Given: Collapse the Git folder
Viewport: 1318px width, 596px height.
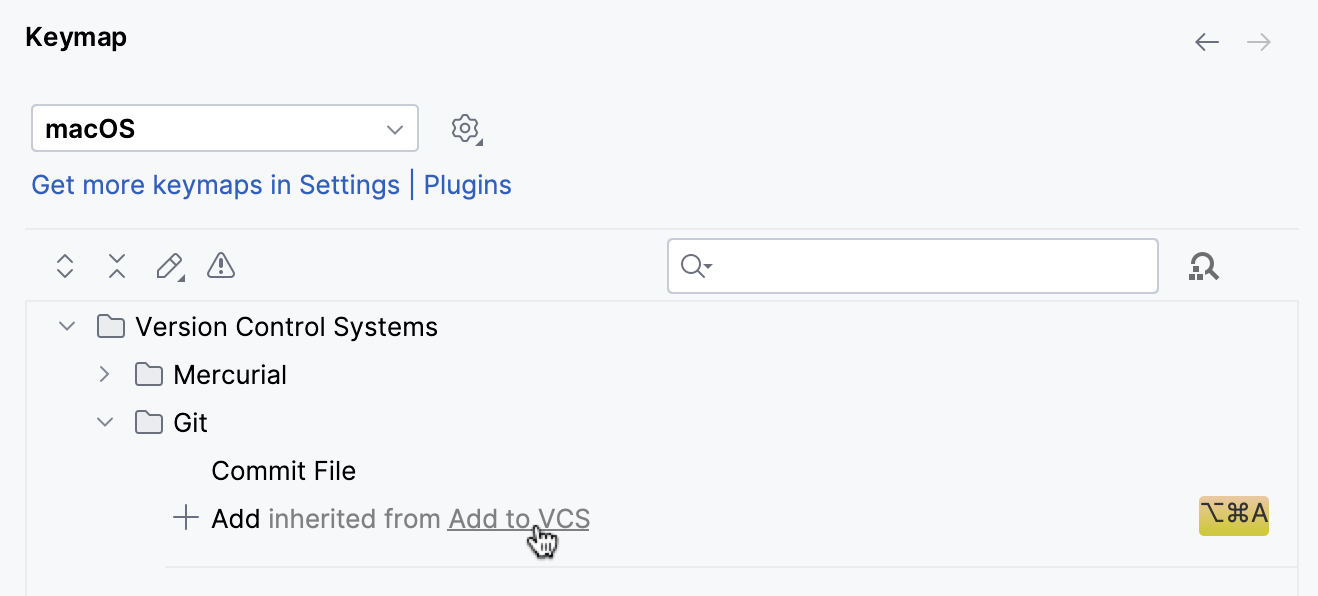Looking at the screenshot, I should pyautogui.click(x=105, y=422).
